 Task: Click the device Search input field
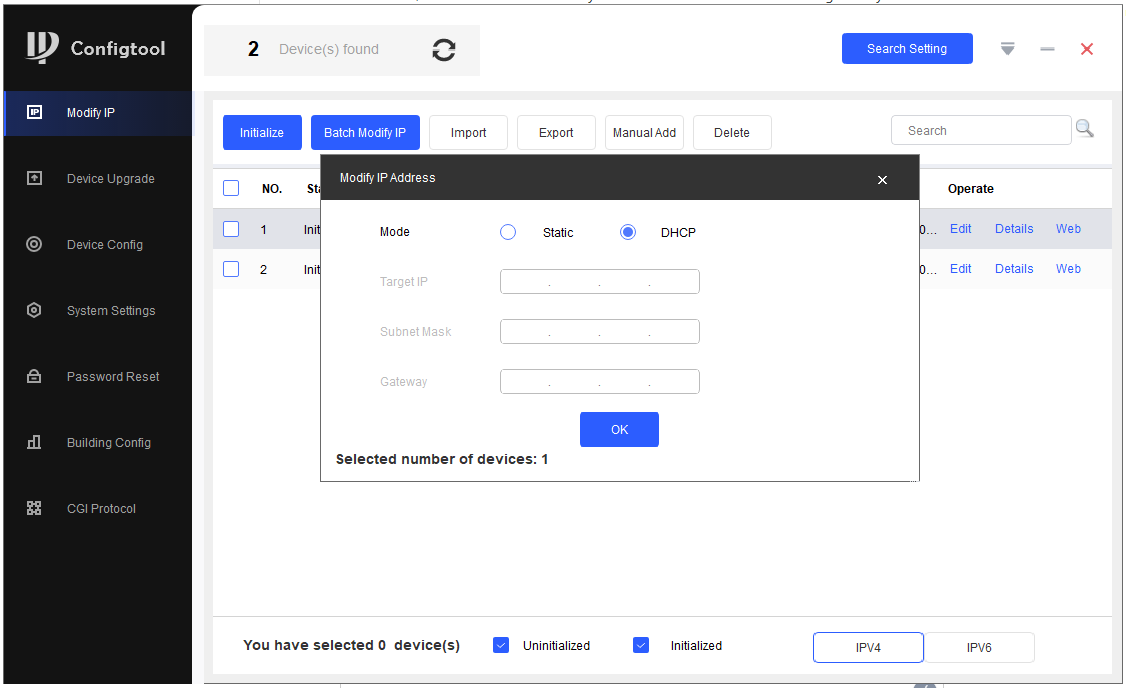980,131
